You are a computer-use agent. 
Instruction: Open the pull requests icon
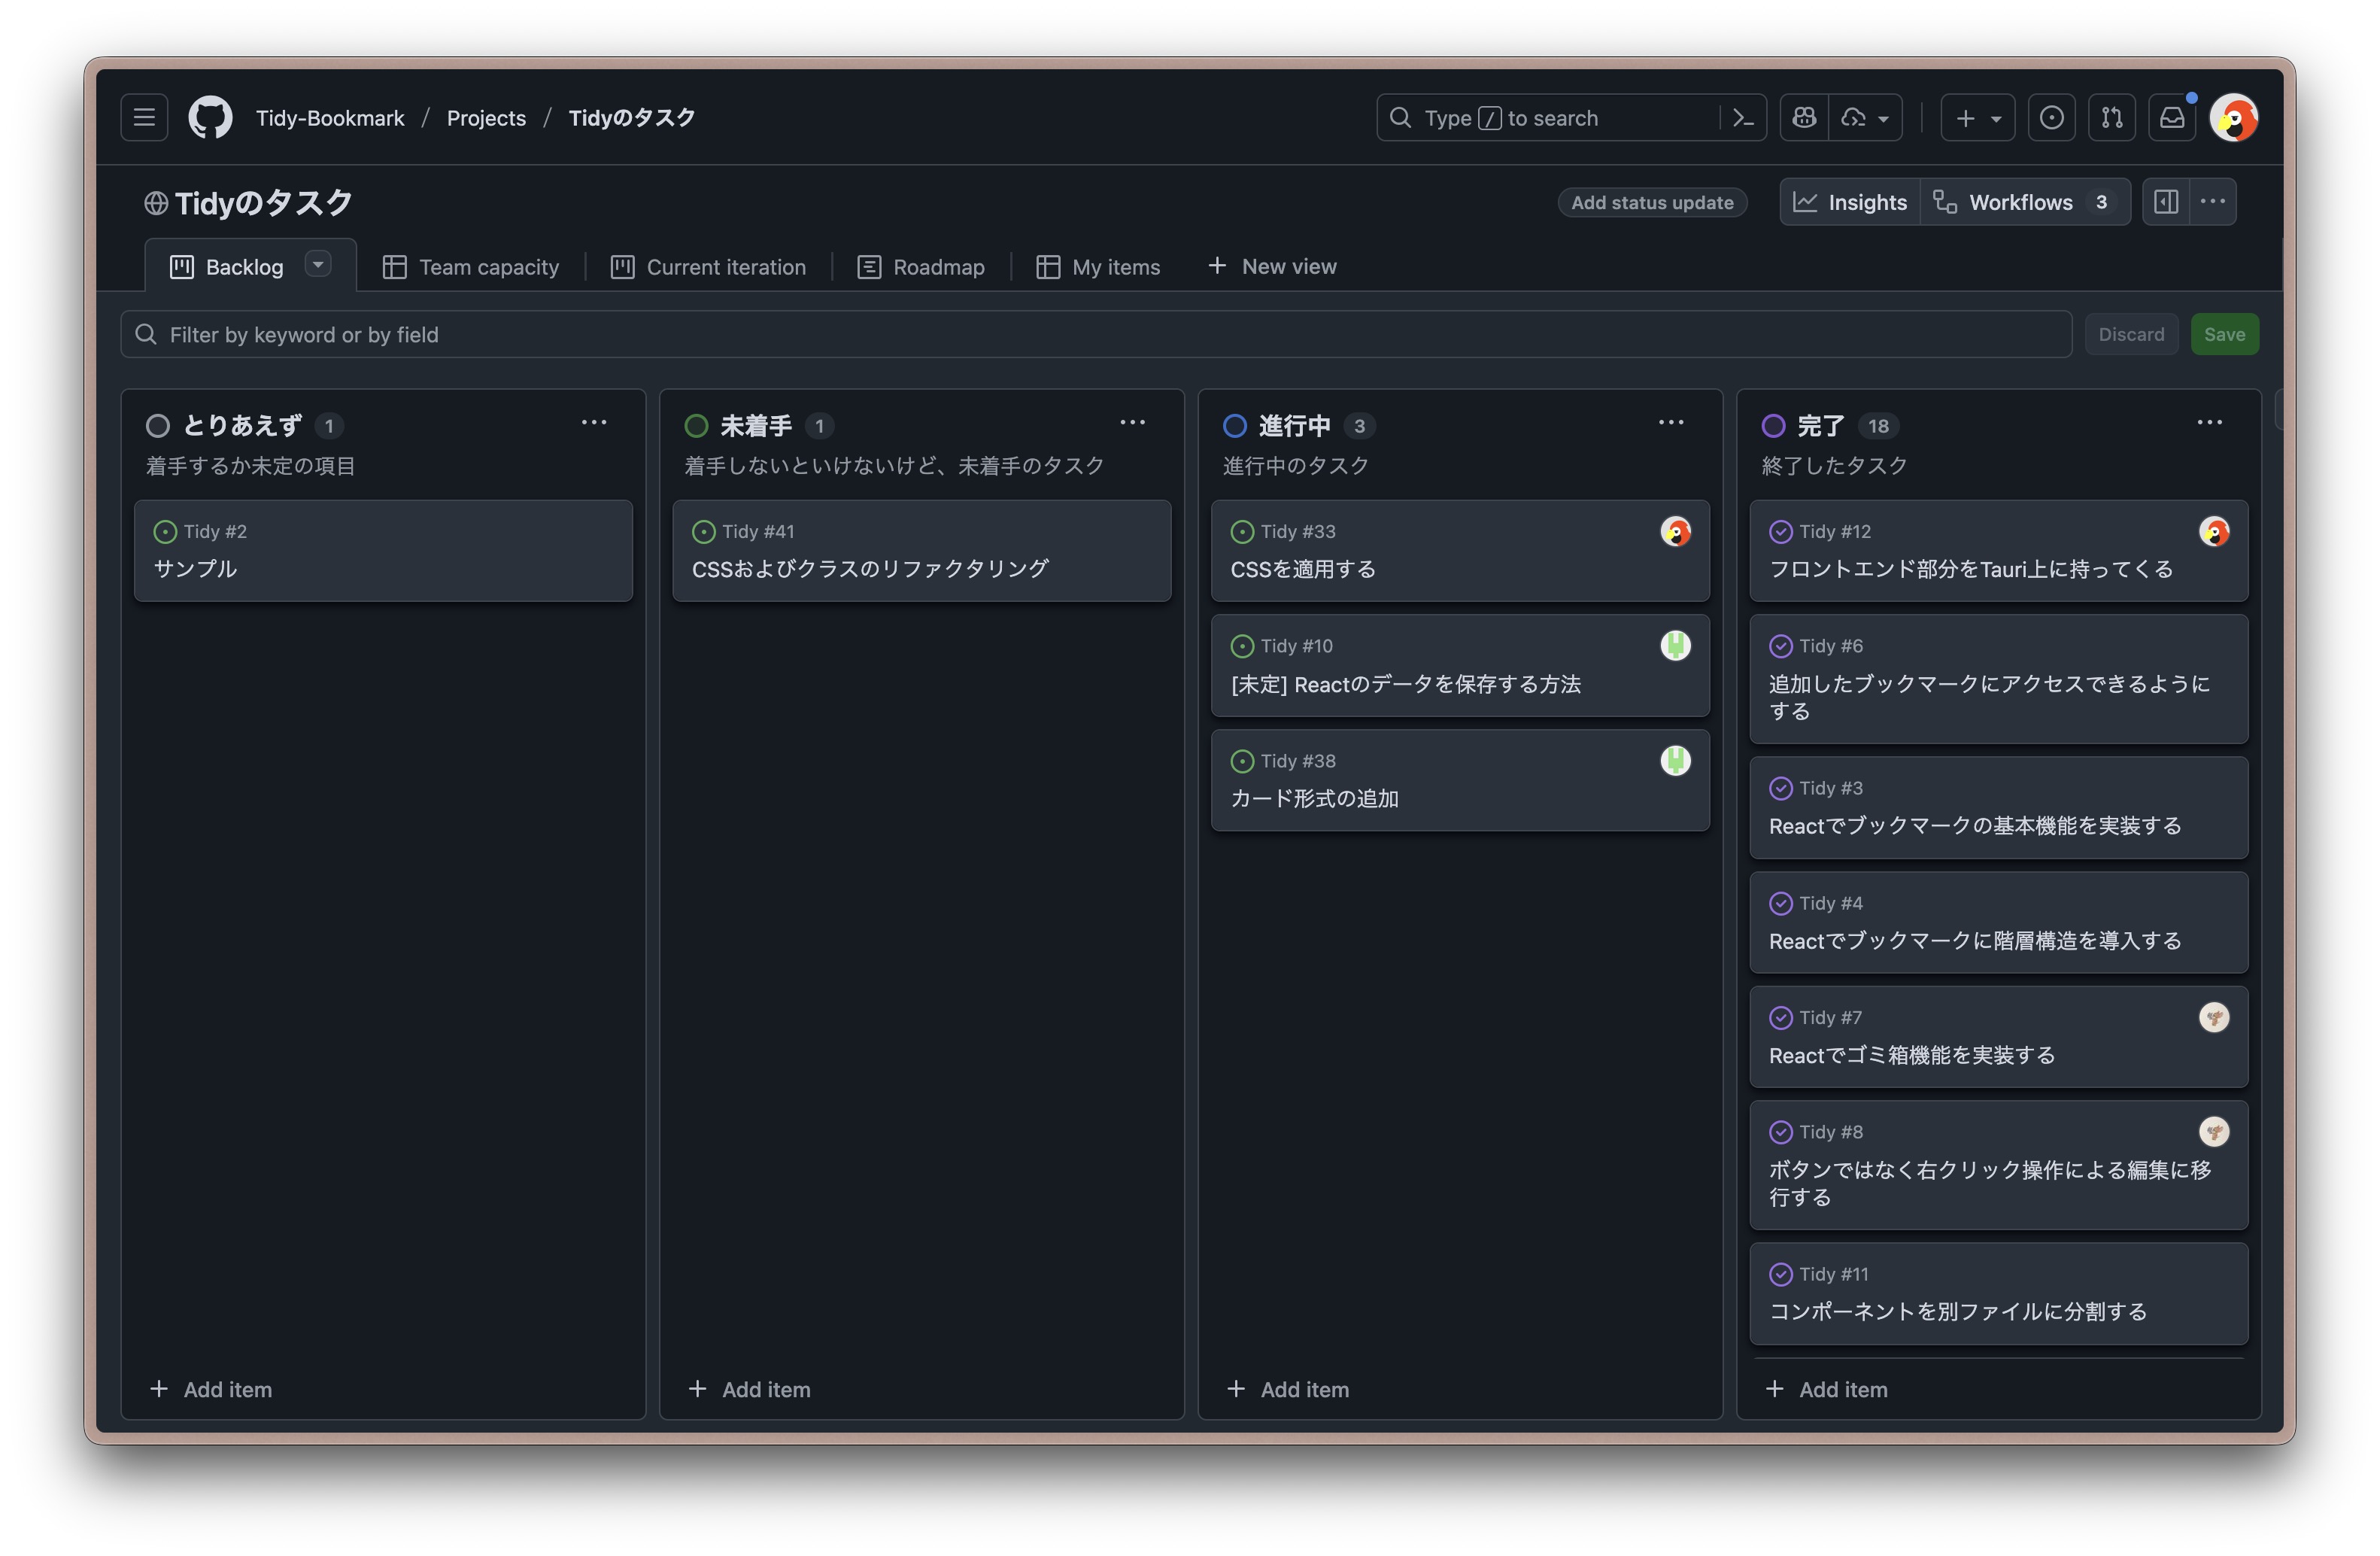2112,117
